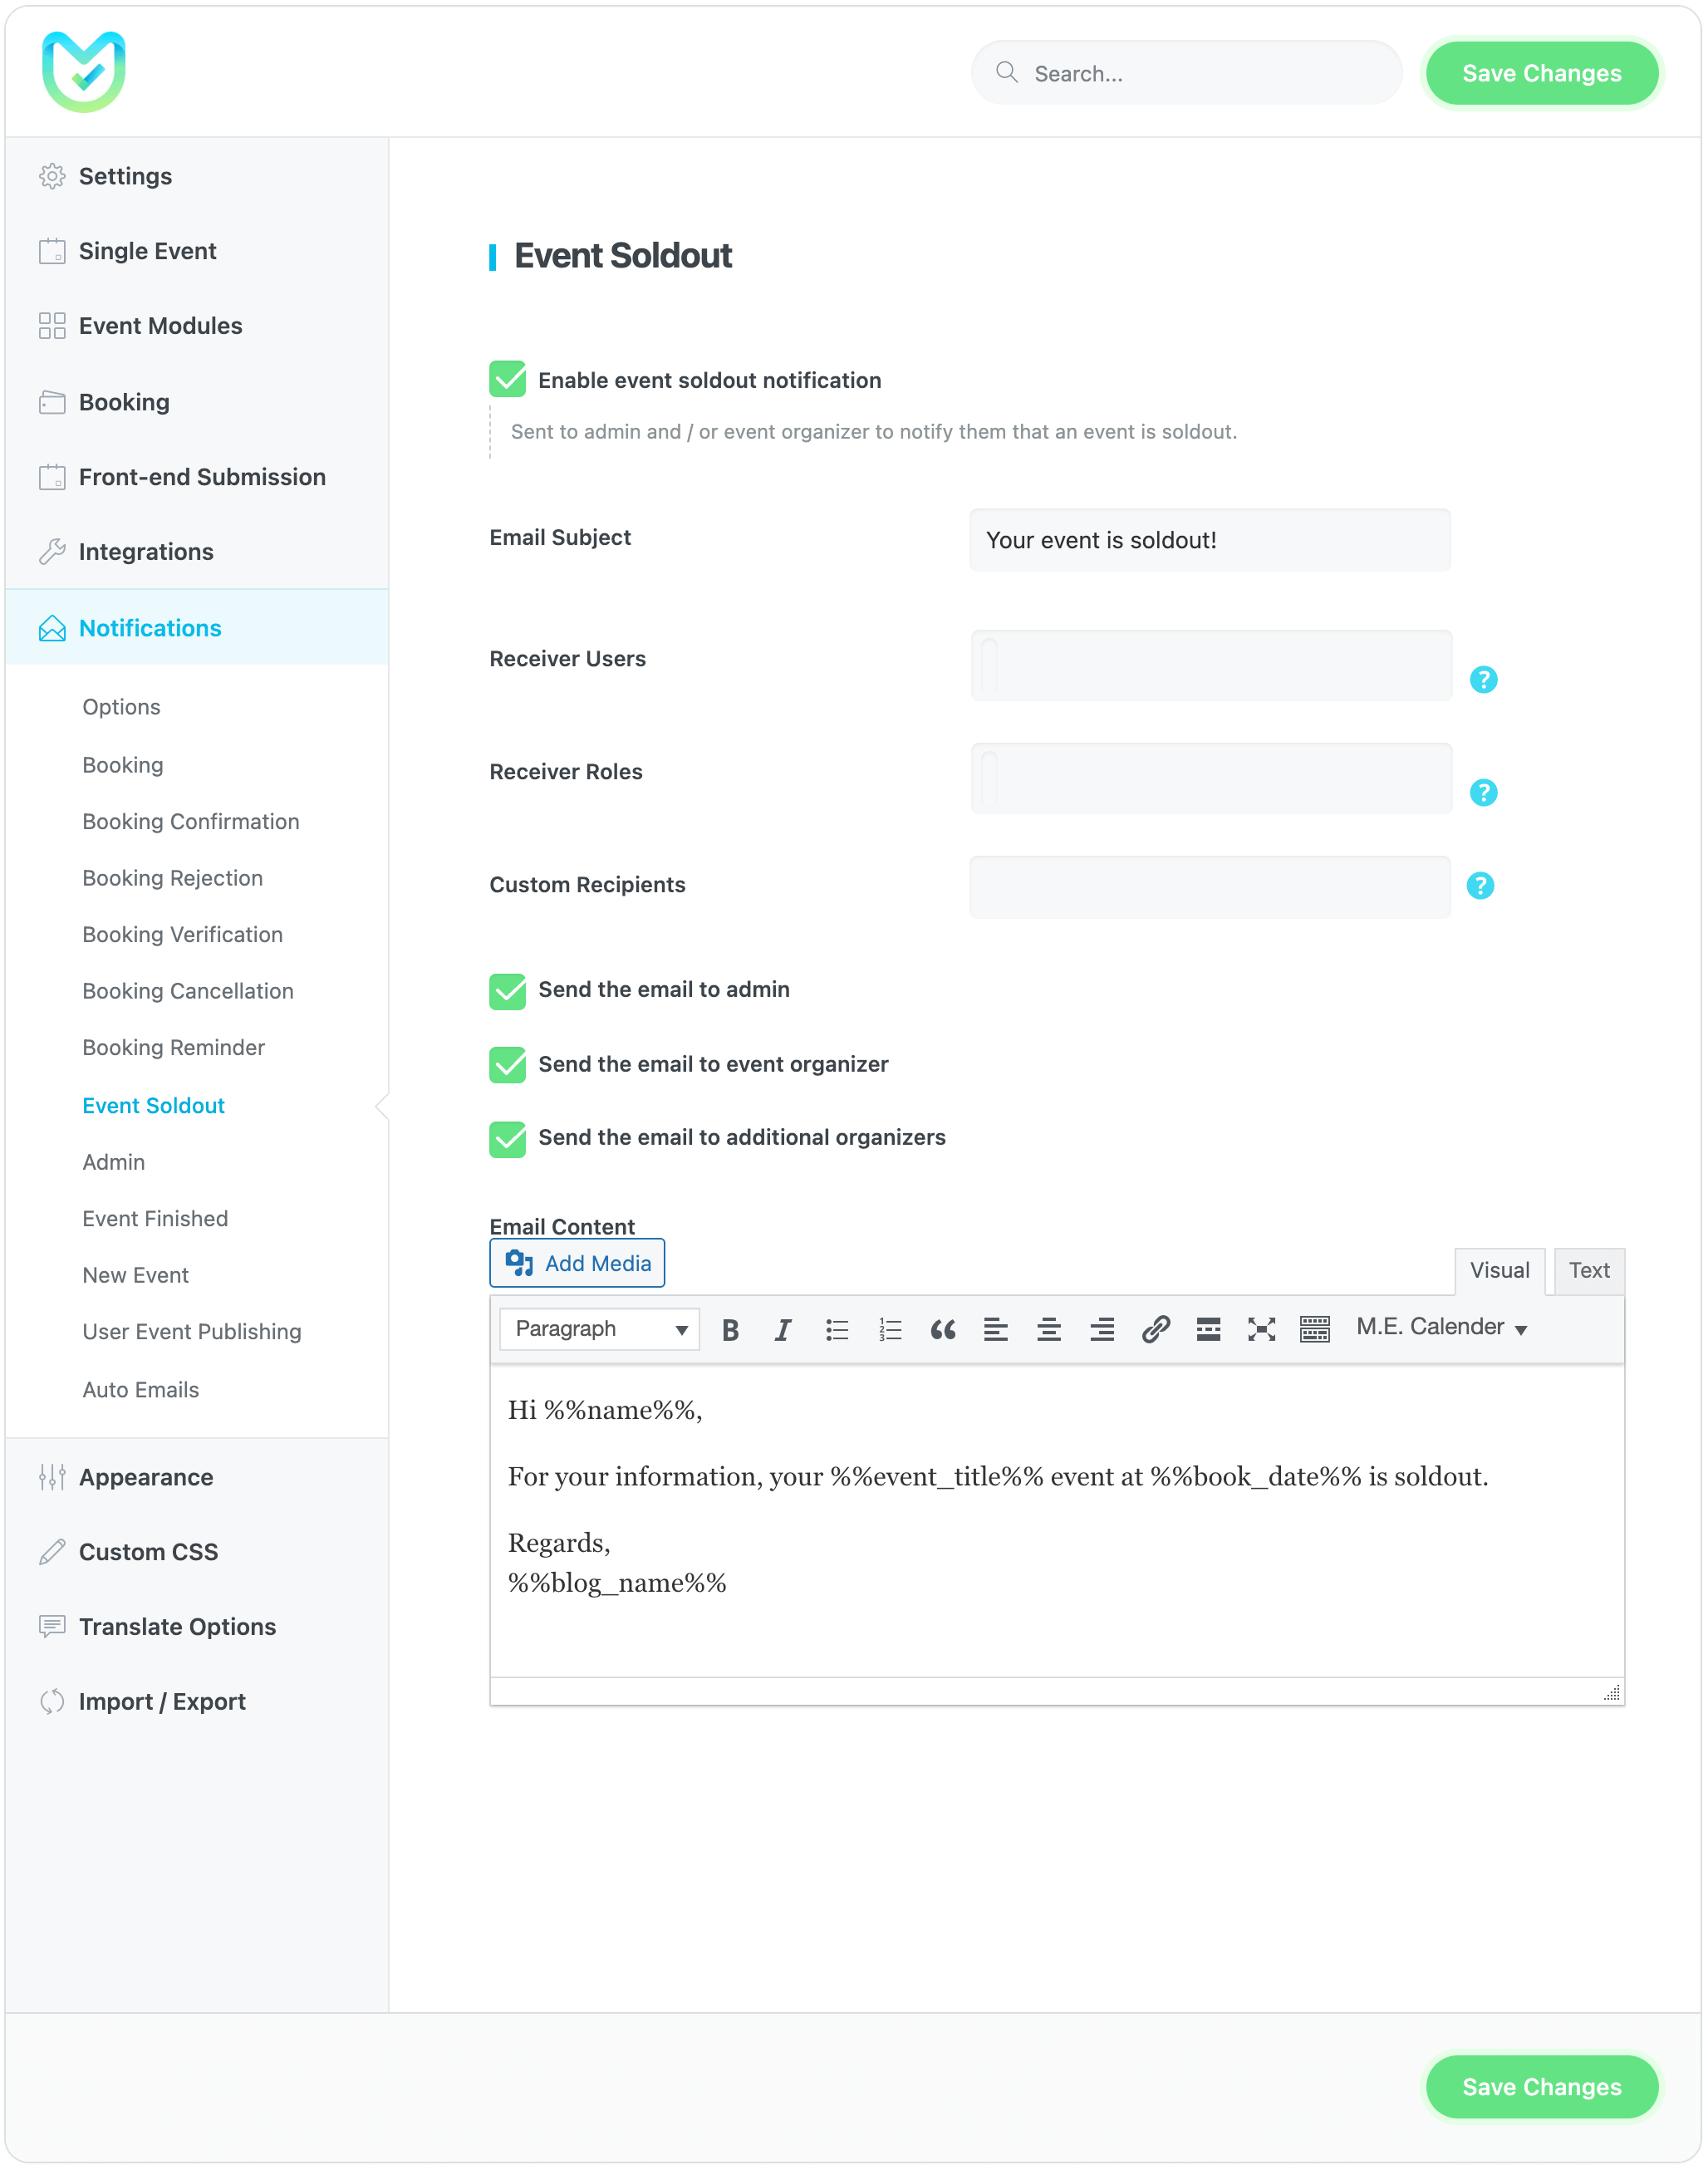Open Booking Confirmation in the sidebar
Screen dimensions: 1708x2165
pyautogui.click(x=190, y=821)
